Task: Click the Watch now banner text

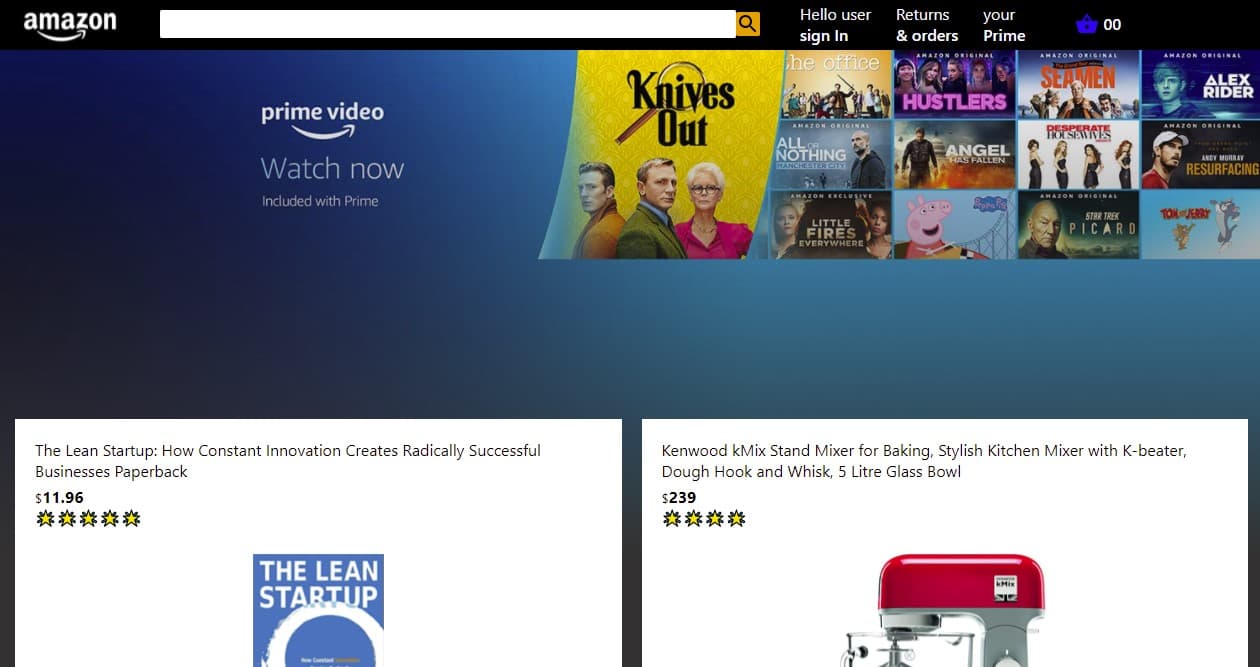Action: point(332,168)
